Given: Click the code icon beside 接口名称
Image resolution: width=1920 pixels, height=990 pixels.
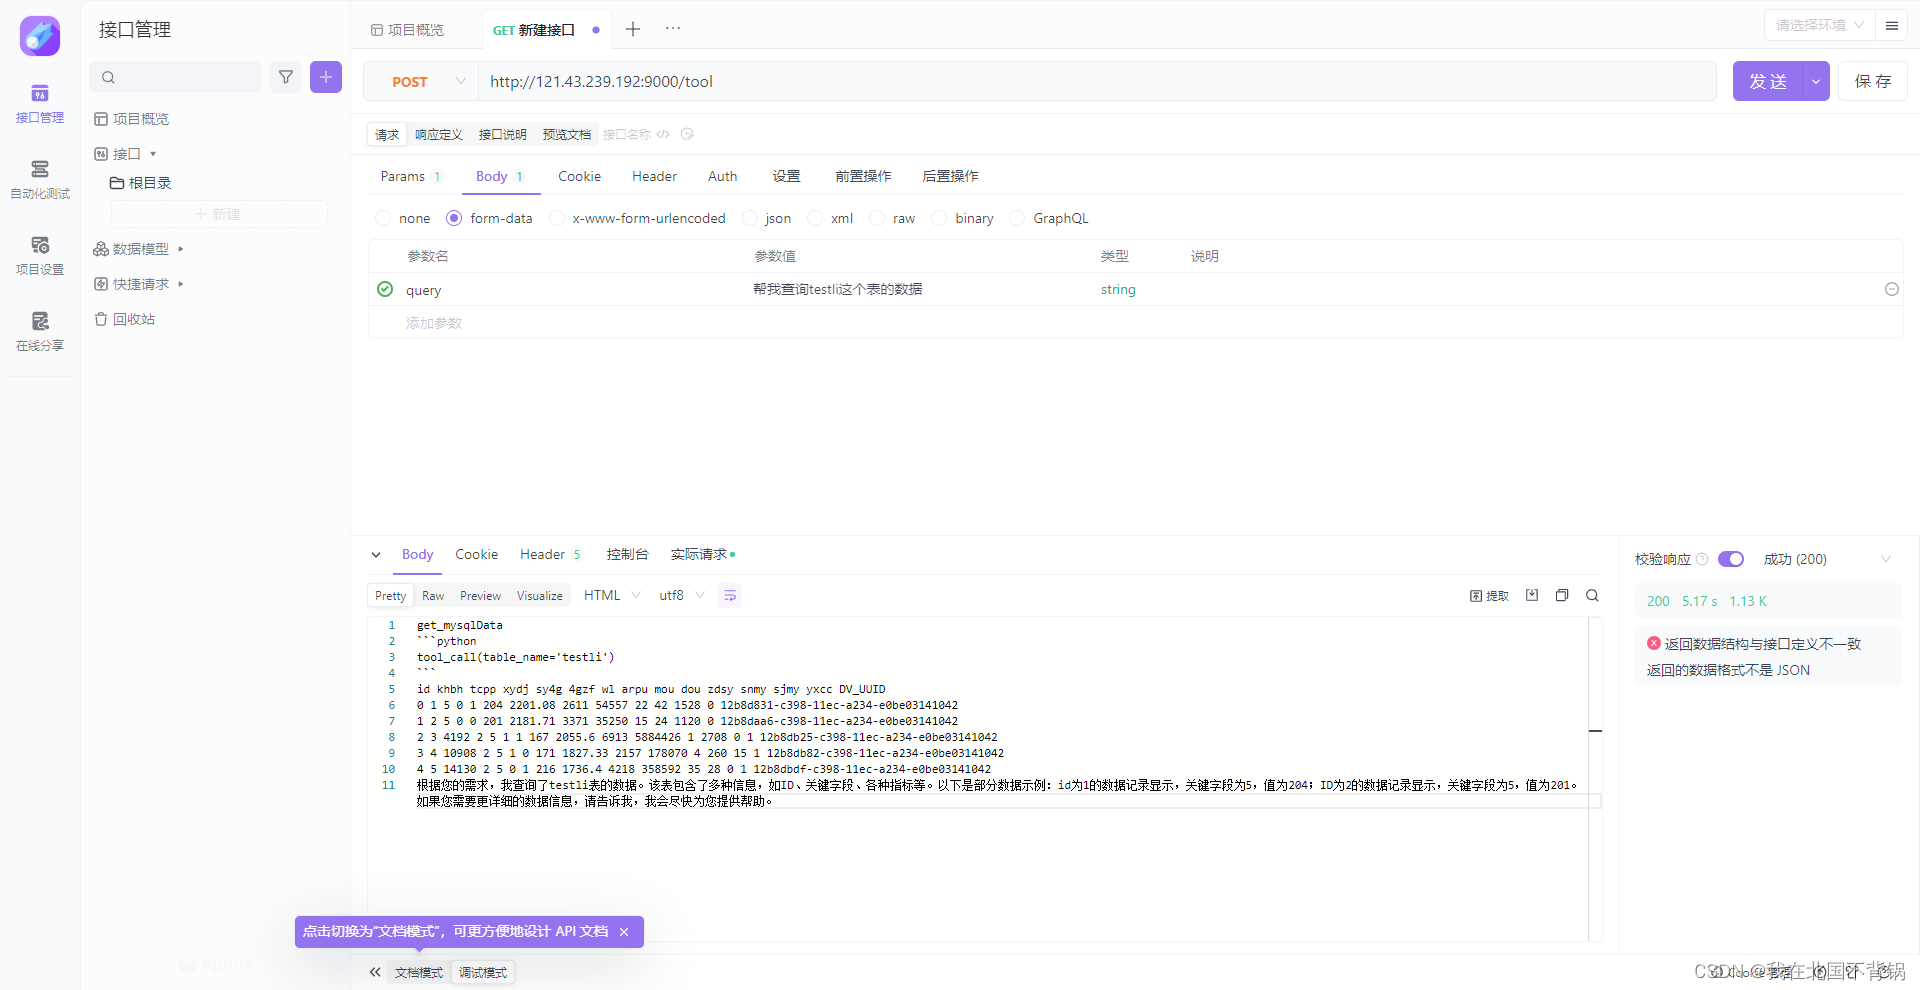Looking at the screenshot, I should (663, 134).
